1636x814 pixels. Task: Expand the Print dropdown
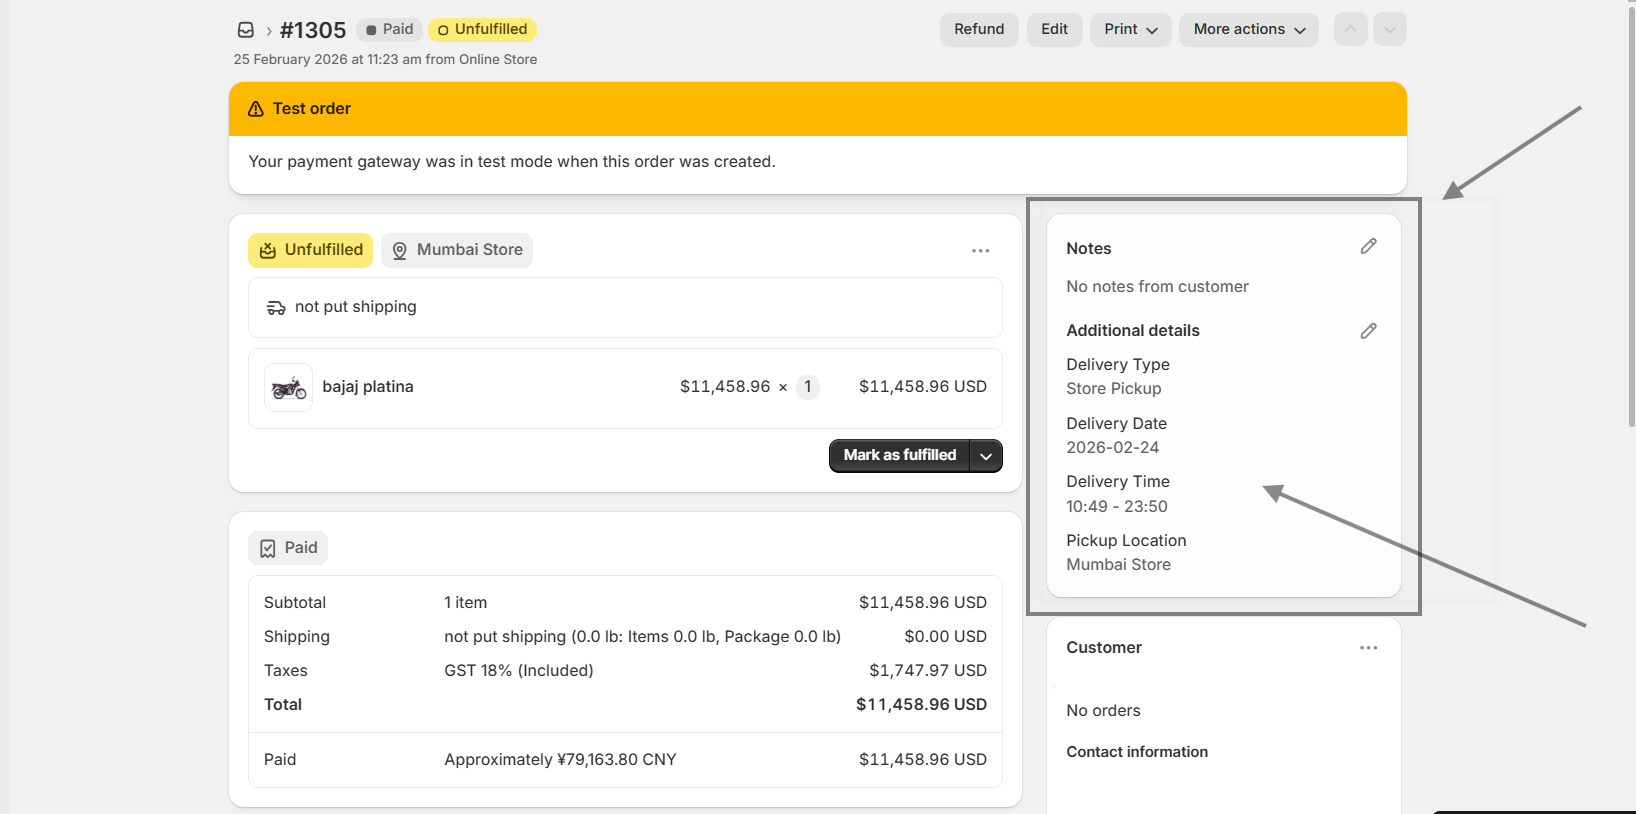(1130, 29)
